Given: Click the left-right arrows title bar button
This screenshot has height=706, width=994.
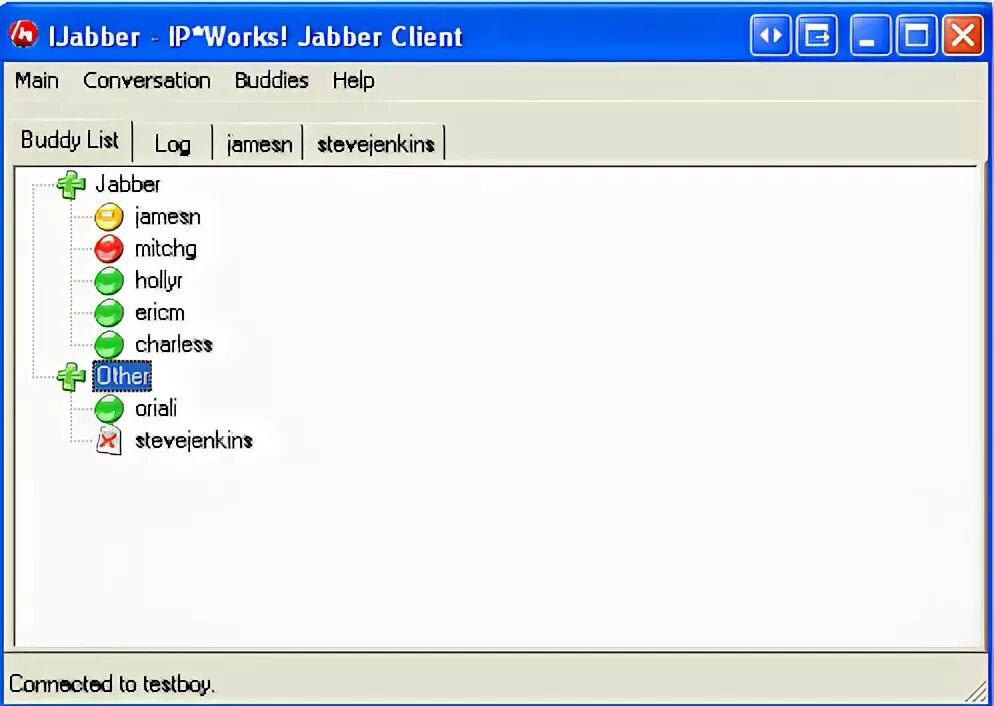Looking at the screenshot, I should click(771, 35).
